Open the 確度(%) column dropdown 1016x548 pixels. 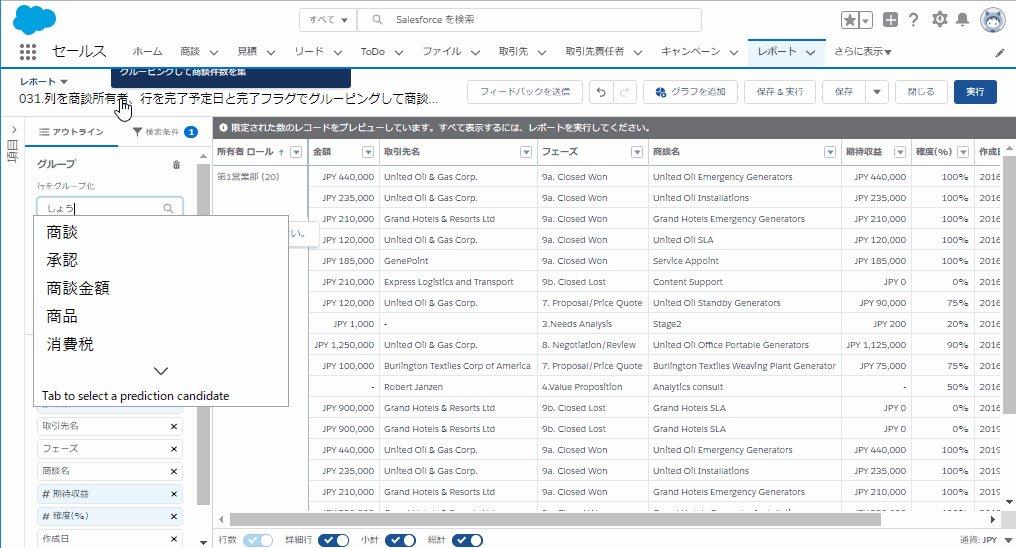(963, 152)
